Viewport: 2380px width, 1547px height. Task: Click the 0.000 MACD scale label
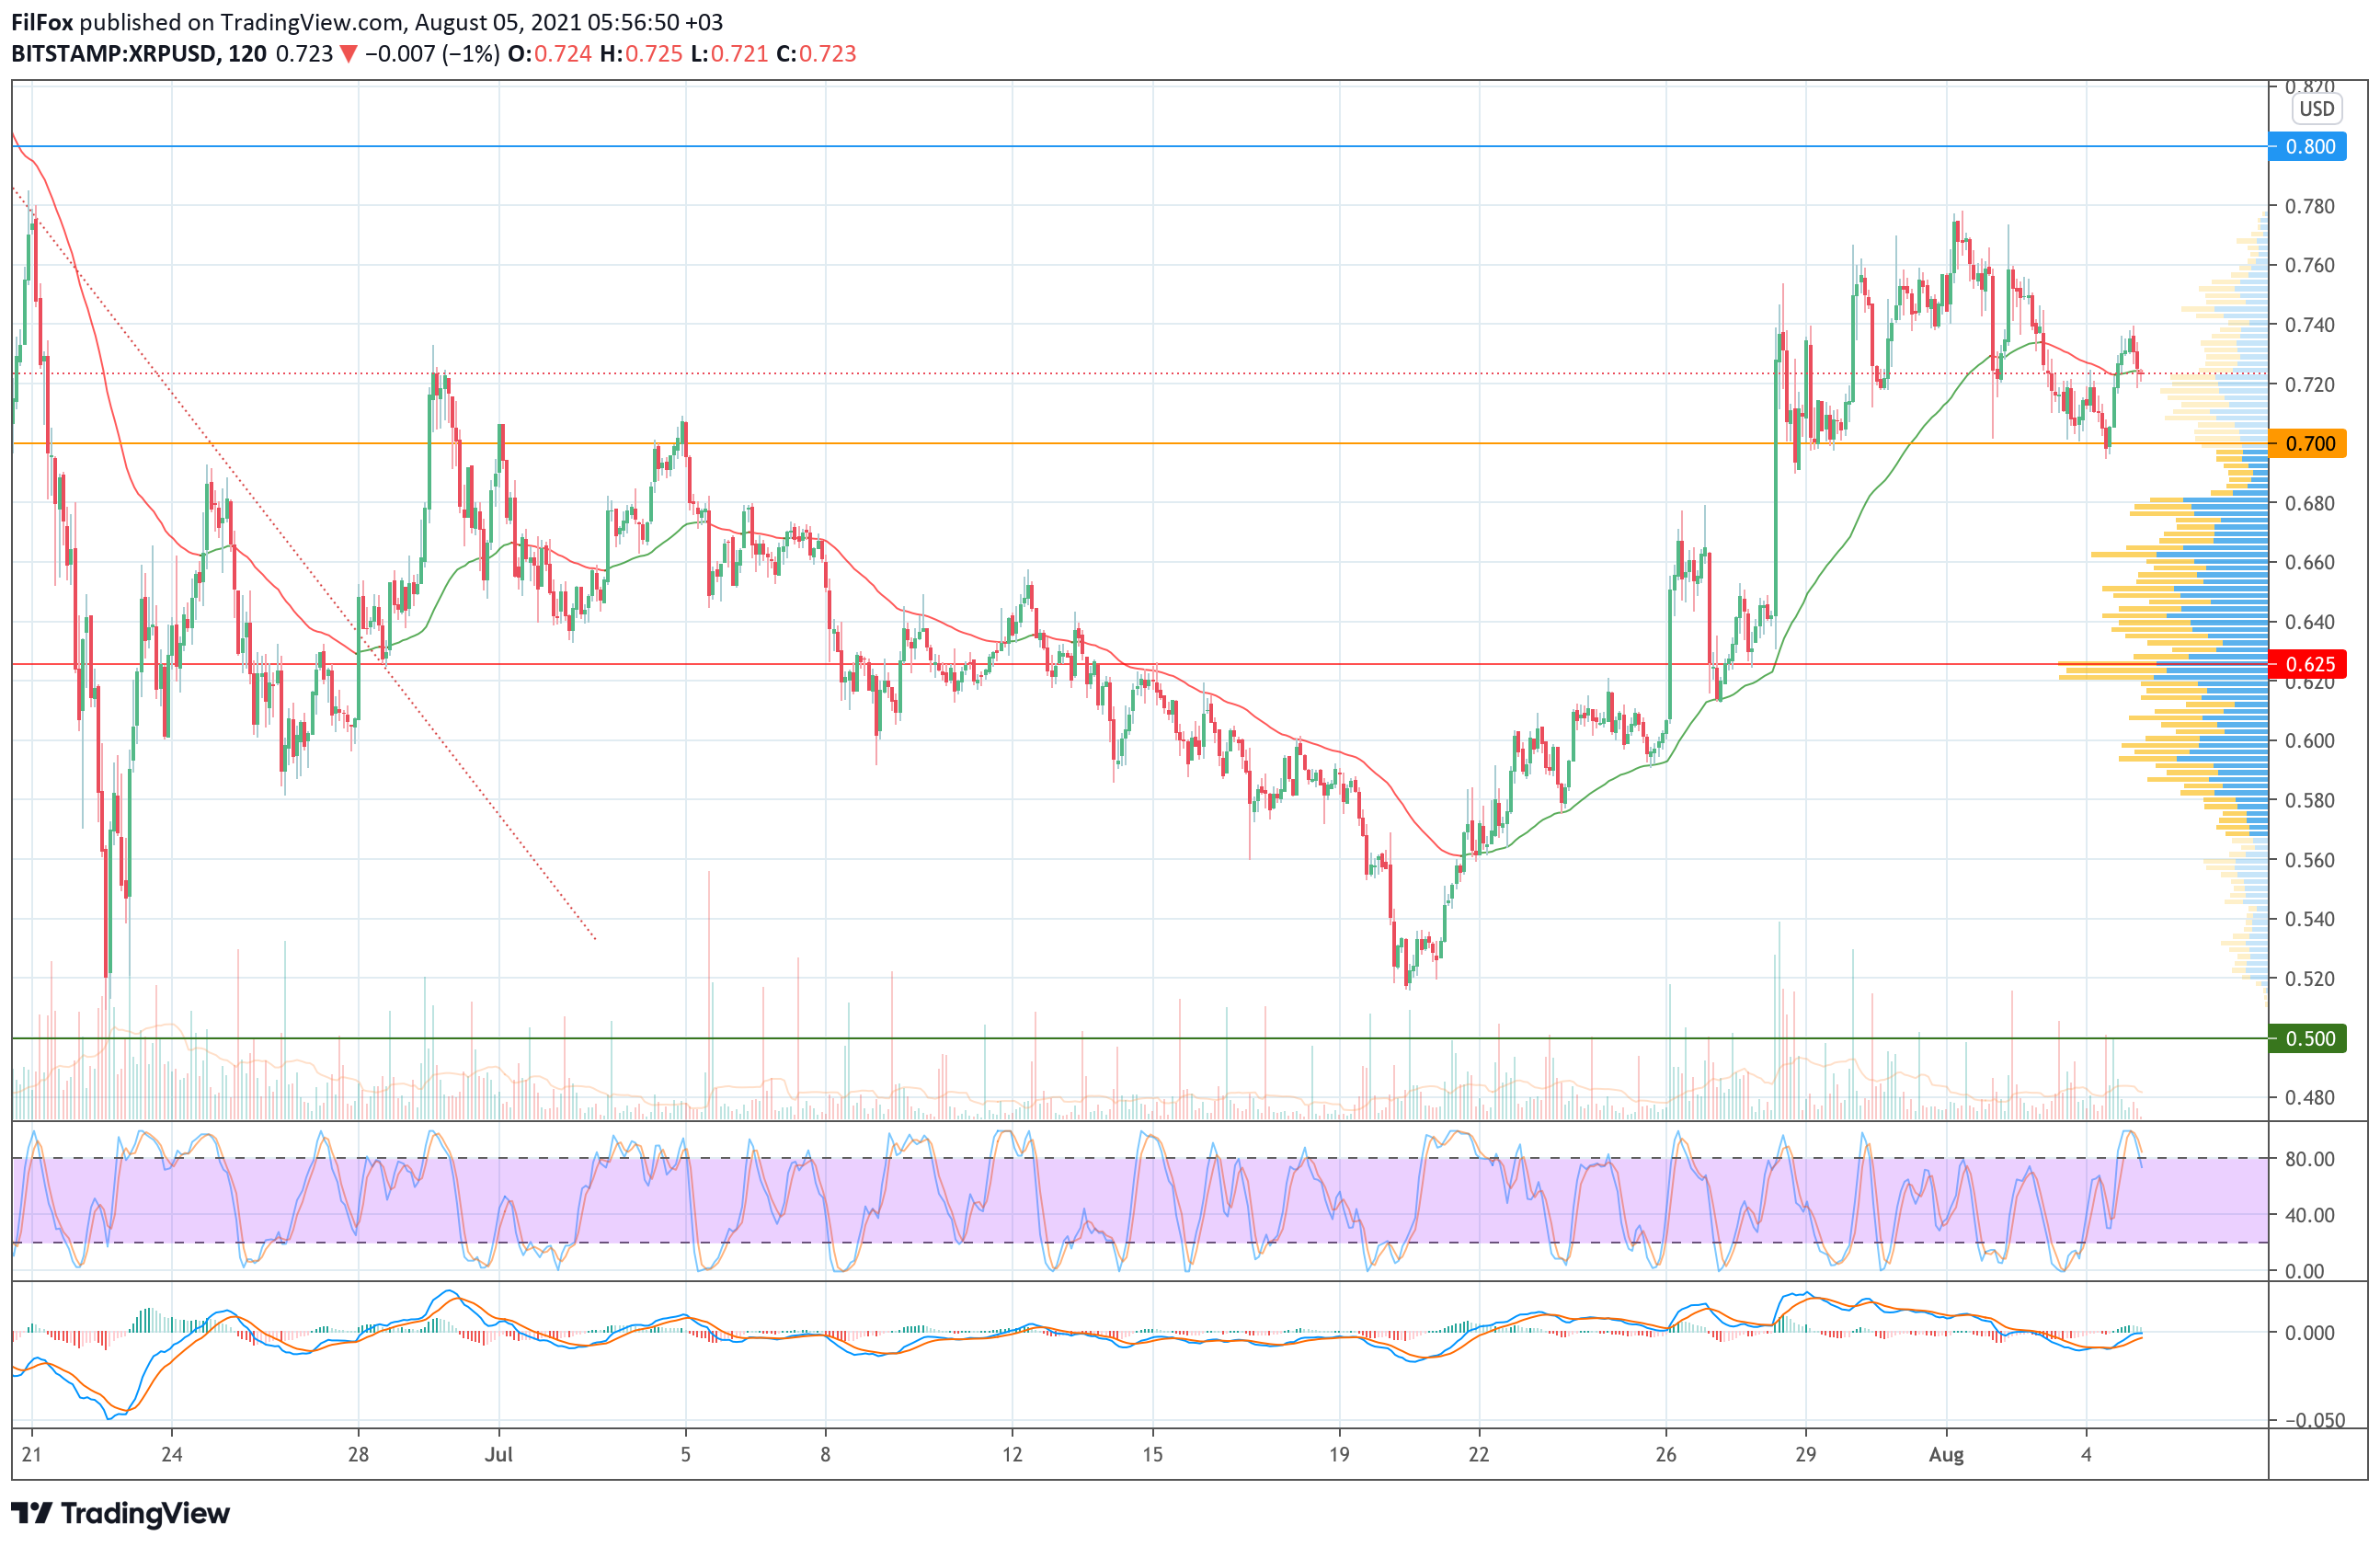(x=2309, y=1332)
